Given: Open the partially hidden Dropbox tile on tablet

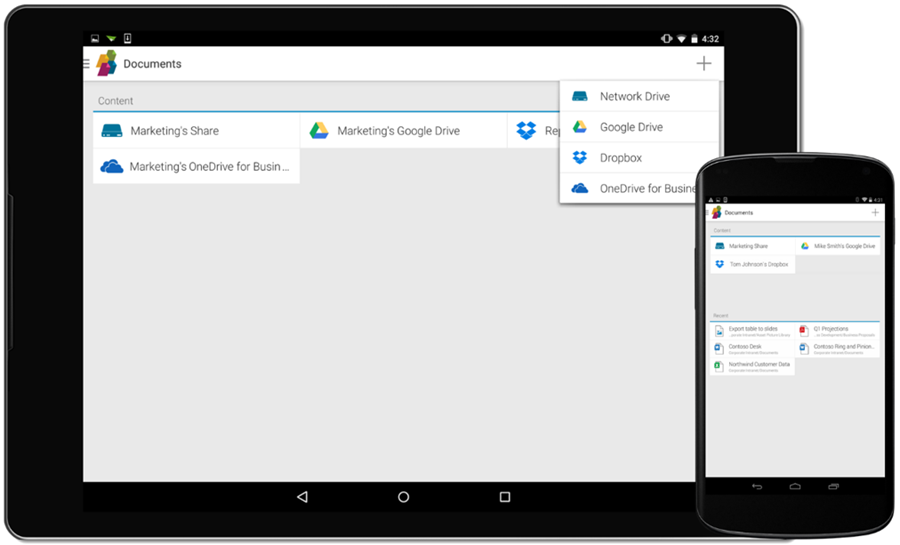Looking at the screenshot, I should coord(534,131).
